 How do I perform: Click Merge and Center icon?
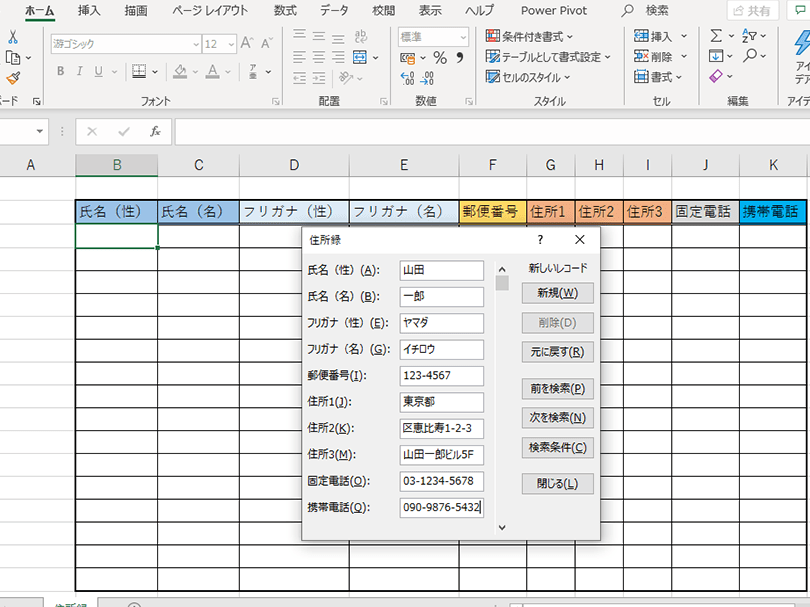pos(360,57)
